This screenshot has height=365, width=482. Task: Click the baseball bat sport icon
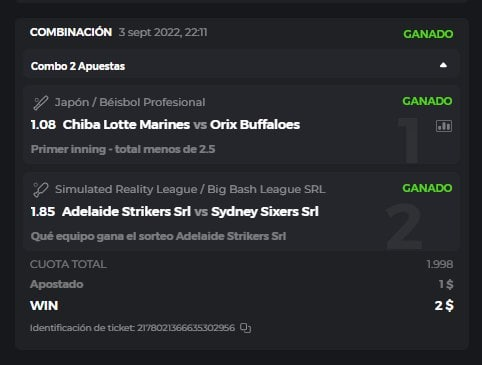point(41,103)
